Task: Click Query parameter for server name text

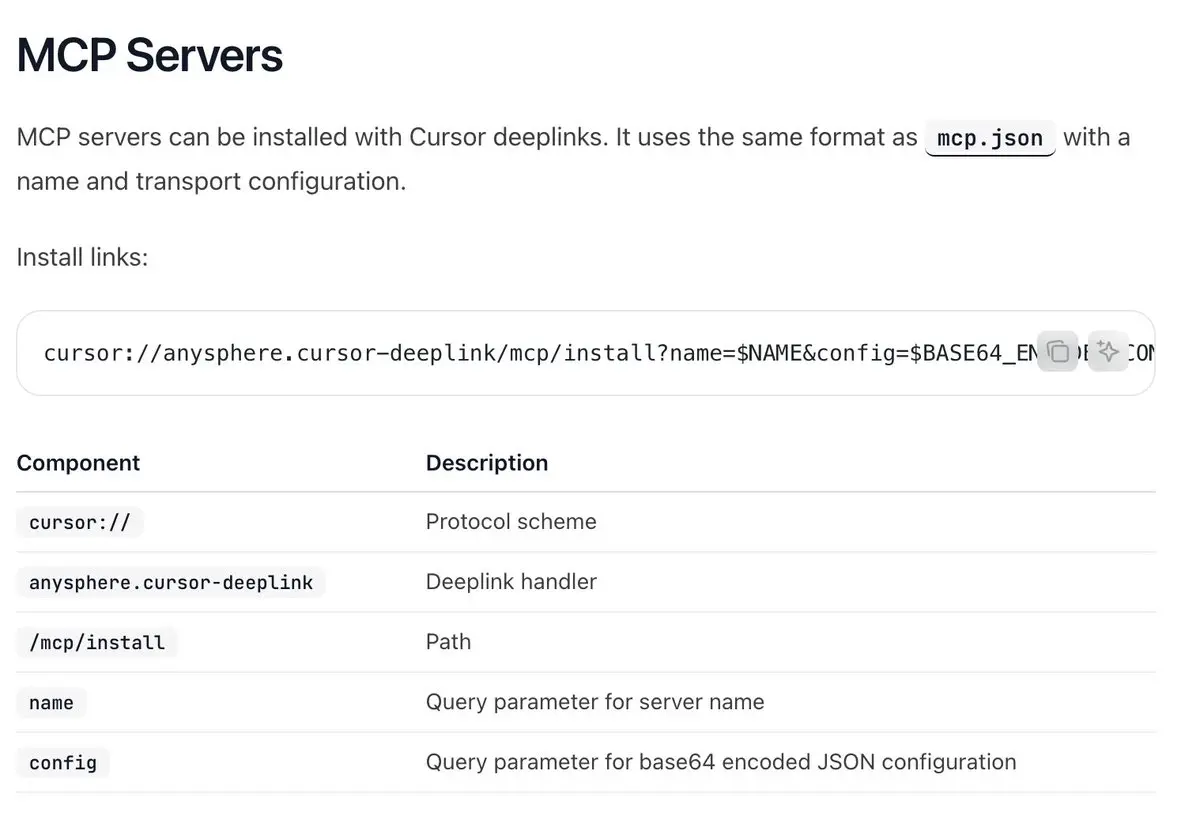Action: point(595,702)
